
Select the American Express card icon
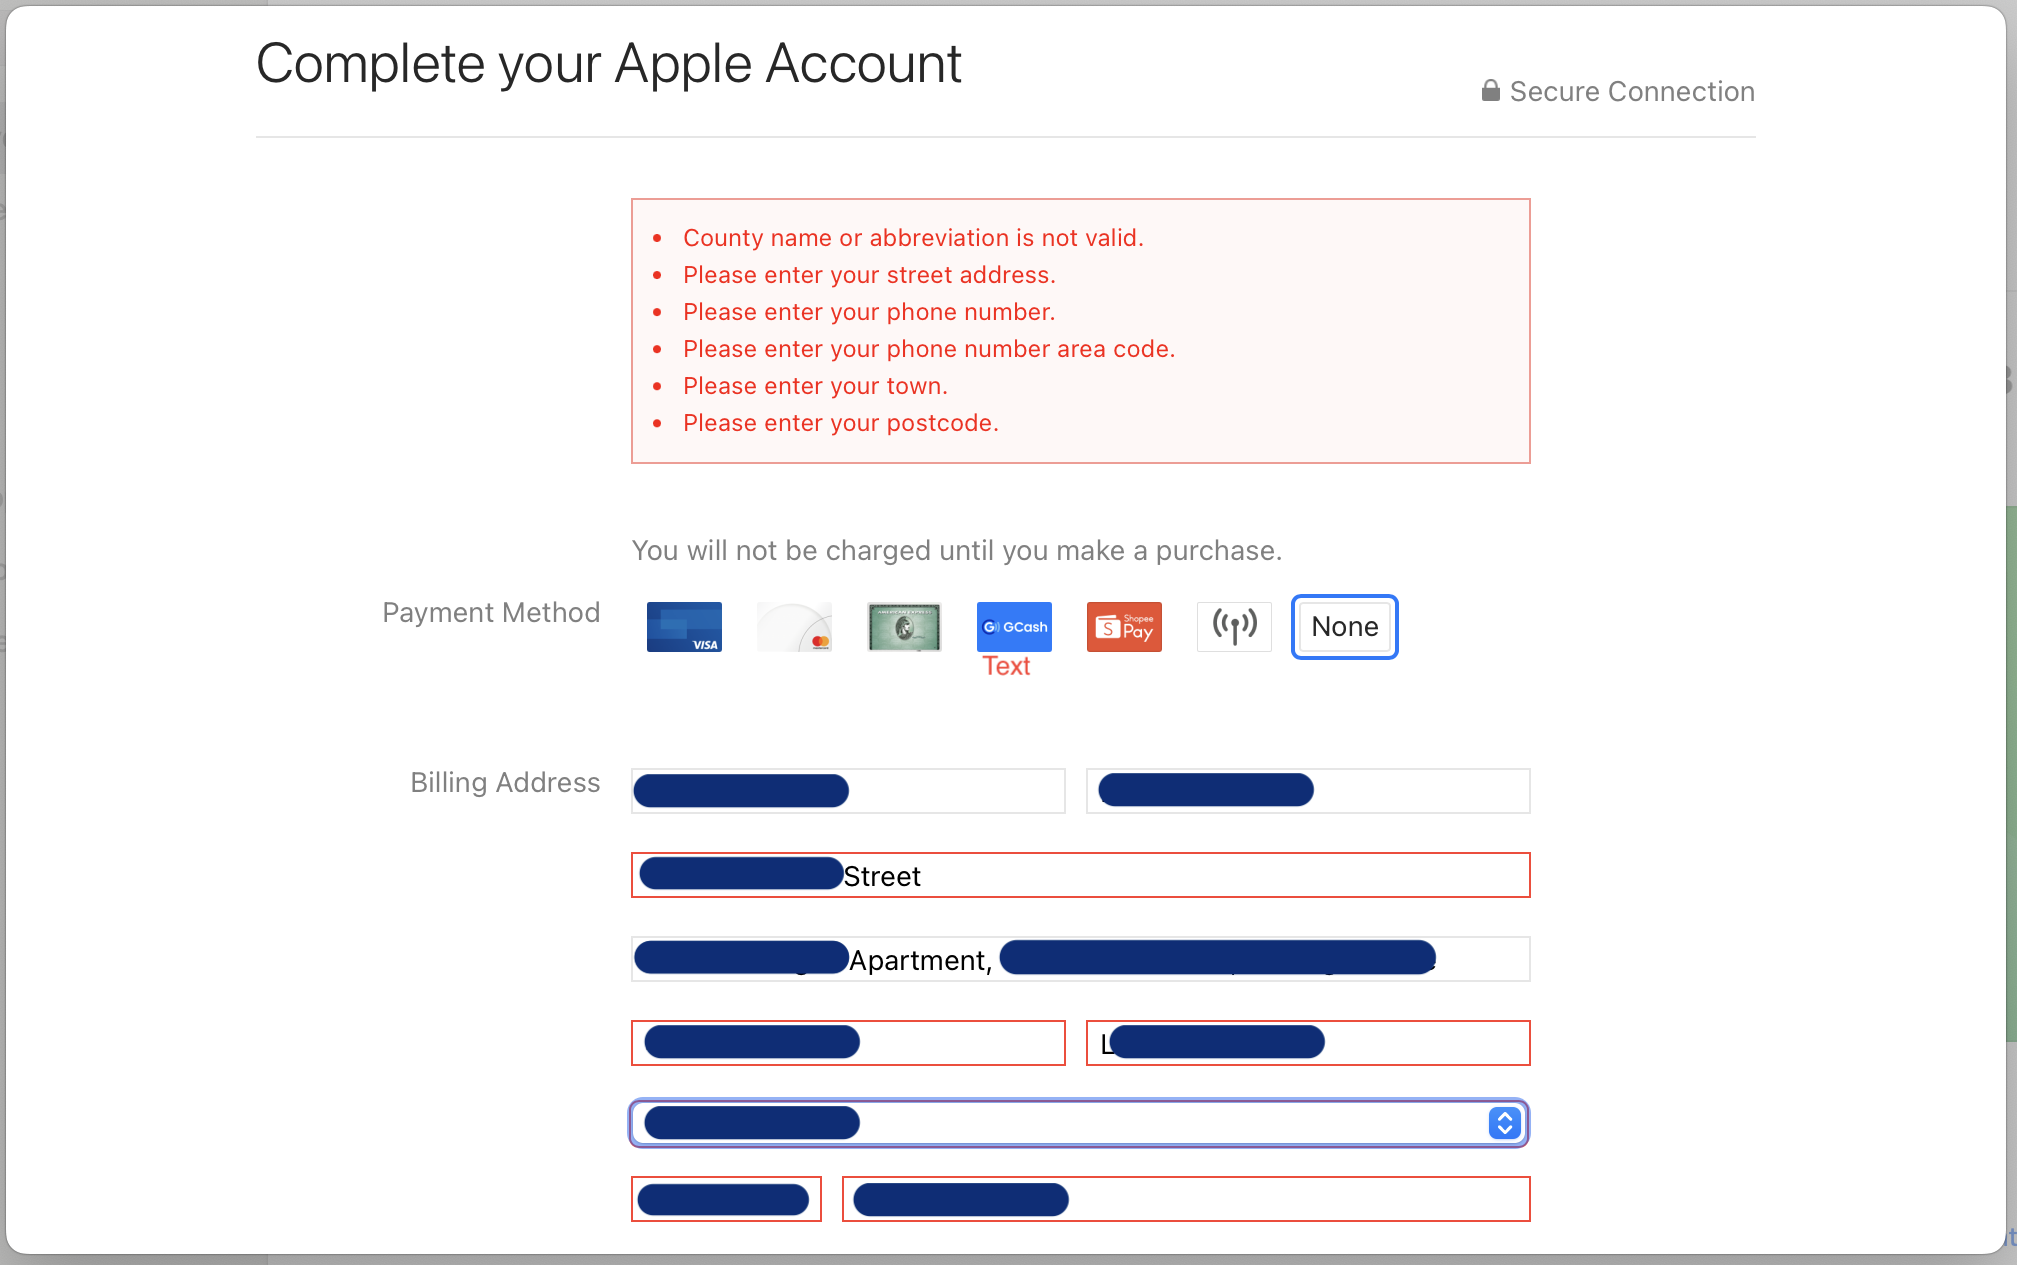tap(904, 627)
